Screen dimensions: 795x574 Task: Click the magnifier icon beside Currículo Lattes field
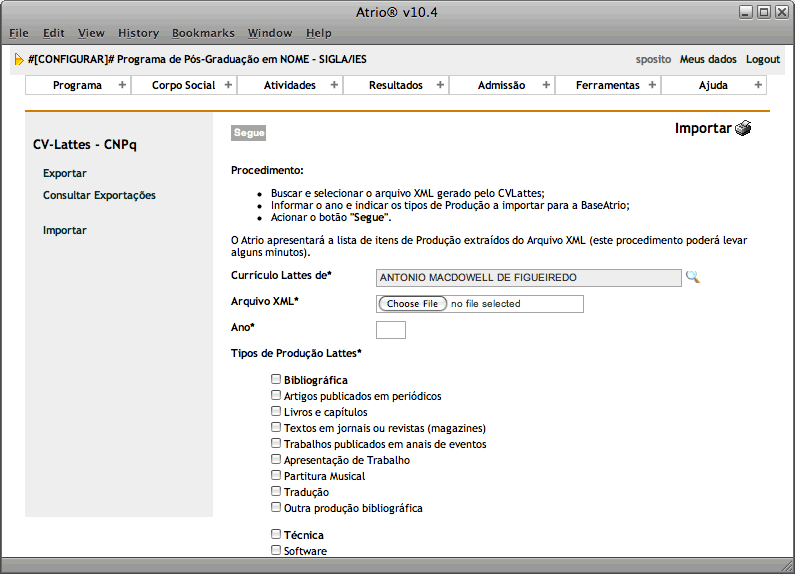(x=692, y=277)
